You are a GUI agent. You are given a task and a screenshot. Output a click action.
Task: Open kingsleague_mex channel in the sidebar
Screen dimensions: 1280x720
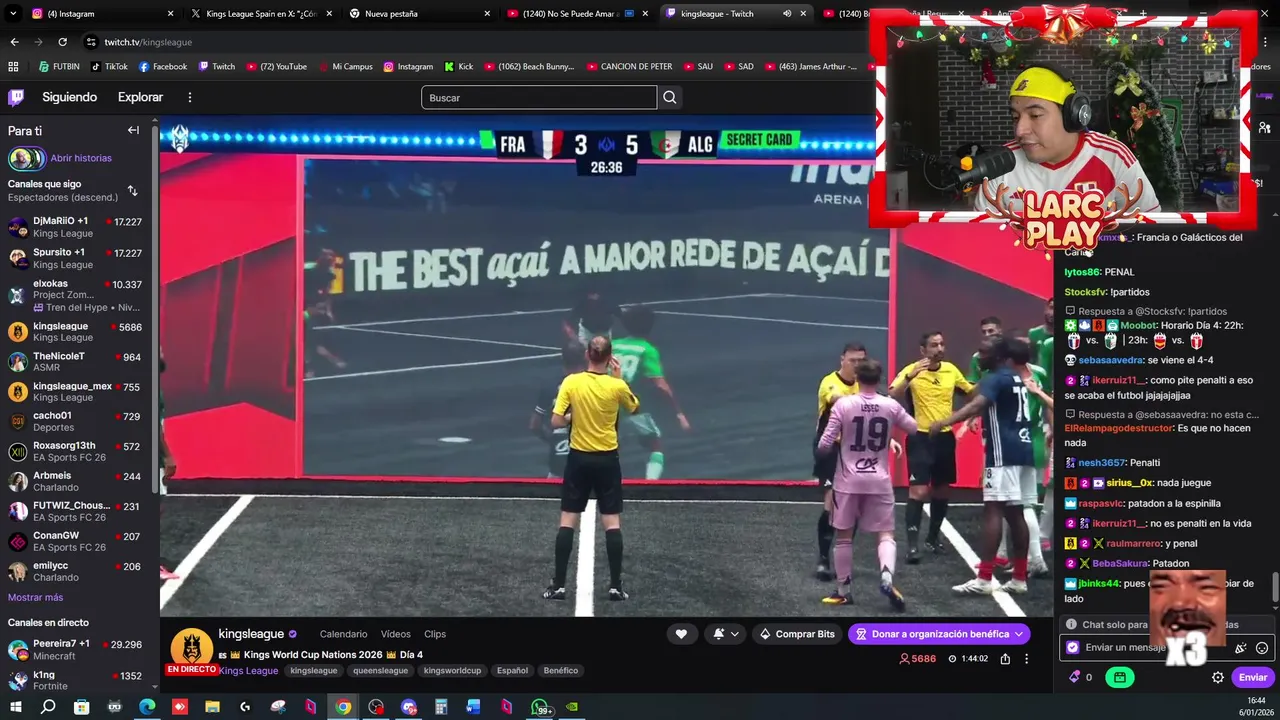click(77, 392)
